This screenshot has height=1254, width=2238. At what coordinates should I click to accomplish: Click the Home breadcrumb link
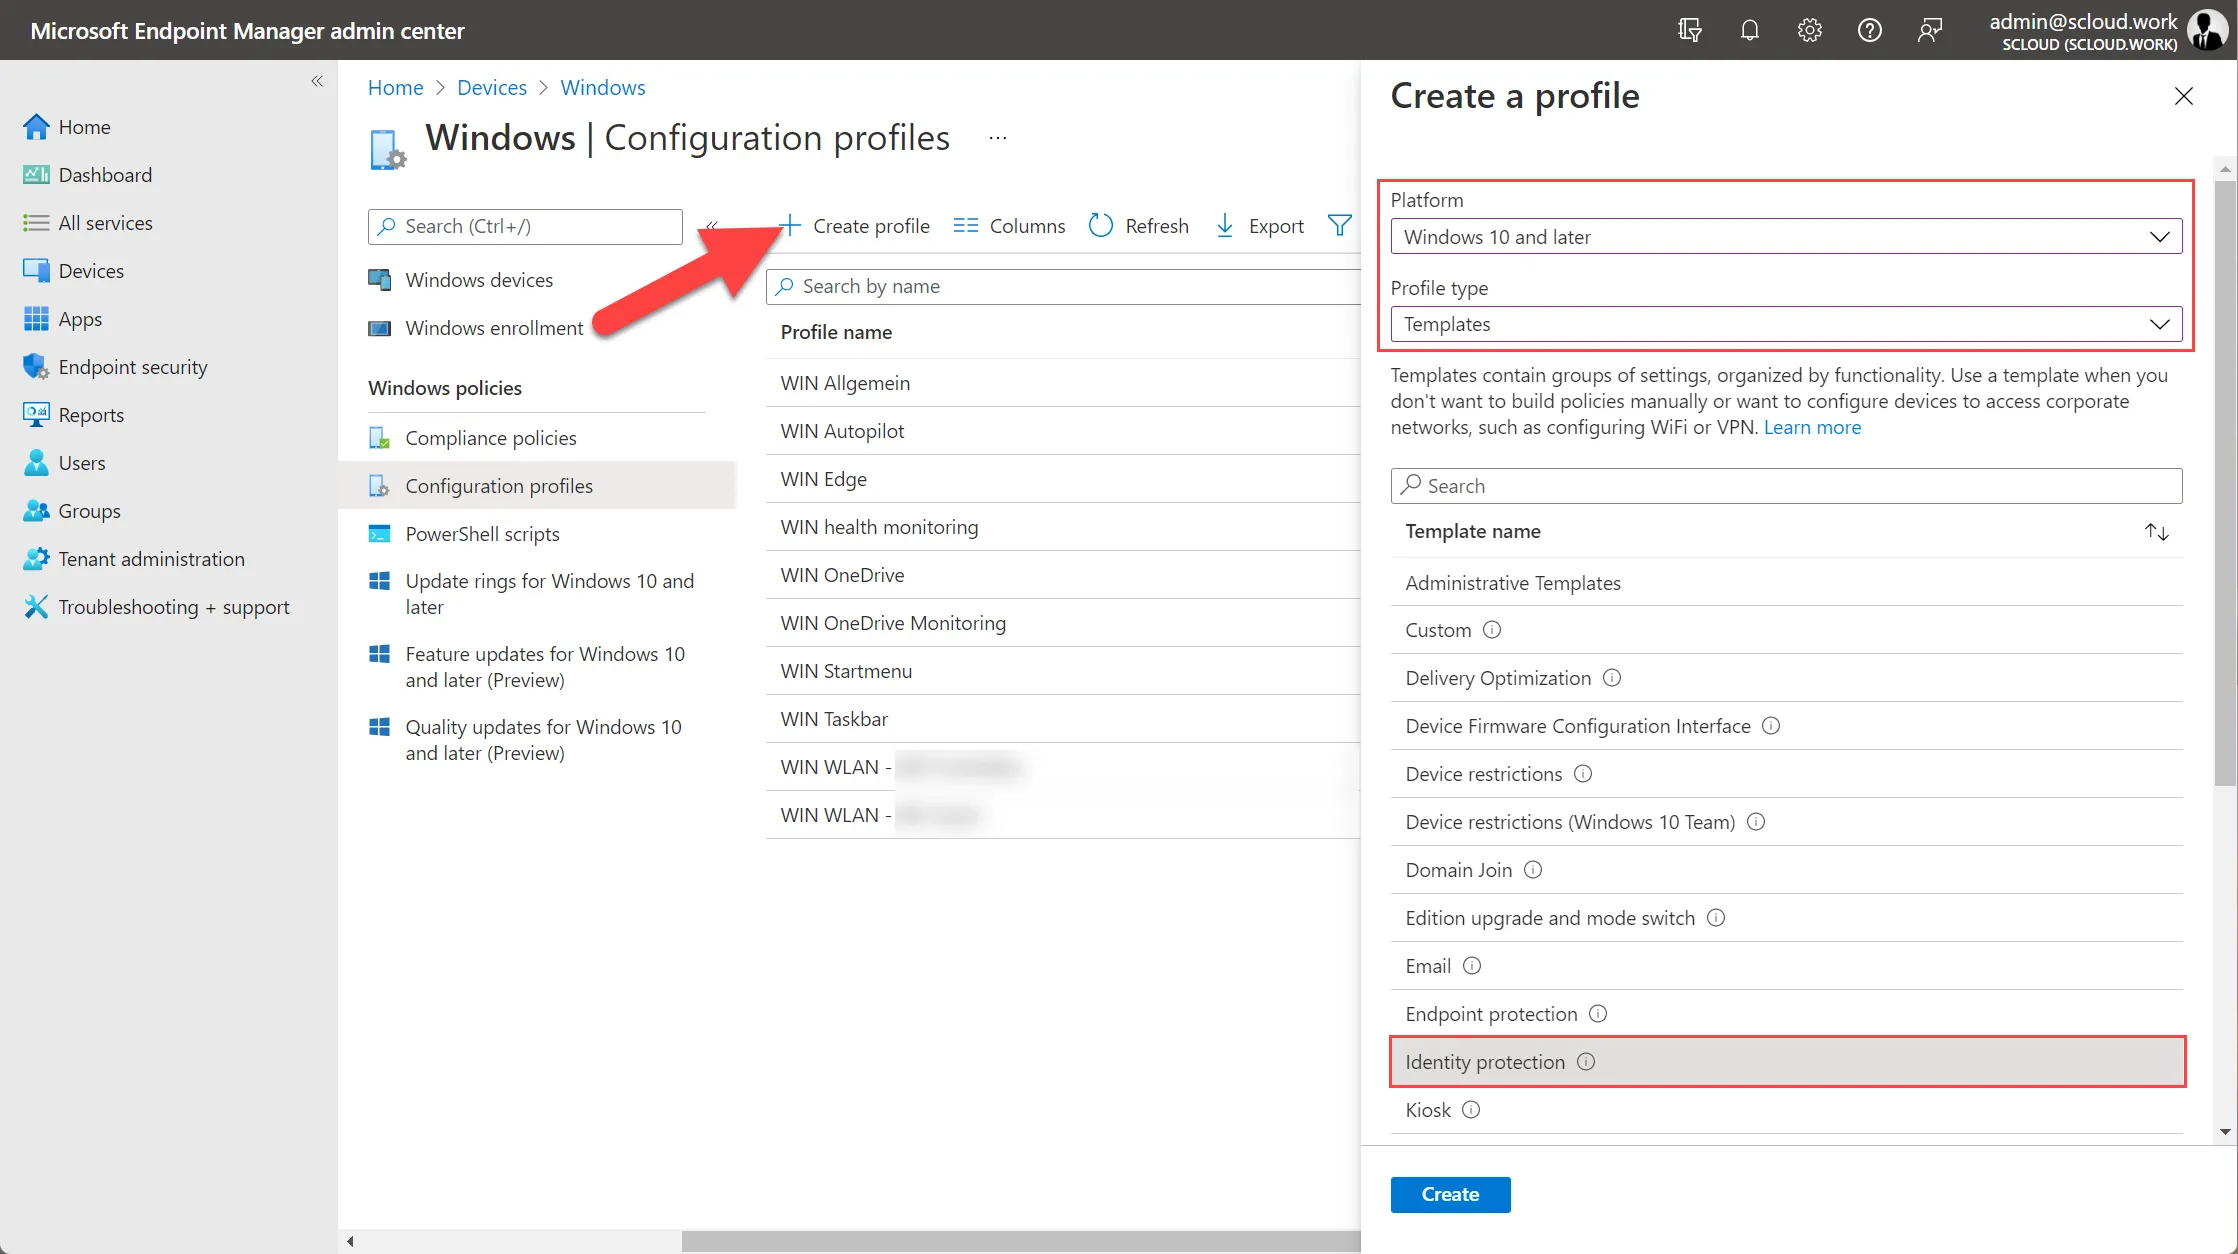(396, 87)
